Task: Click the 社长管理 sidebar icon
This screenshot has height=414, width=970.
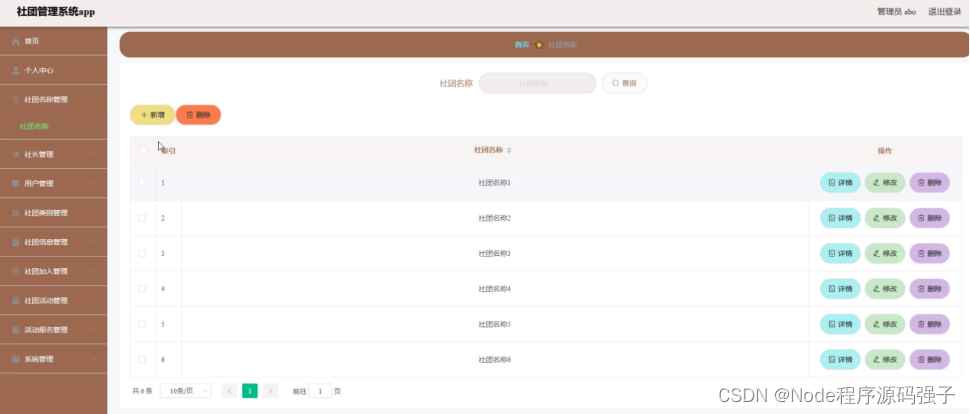Action: coord(16,155)
